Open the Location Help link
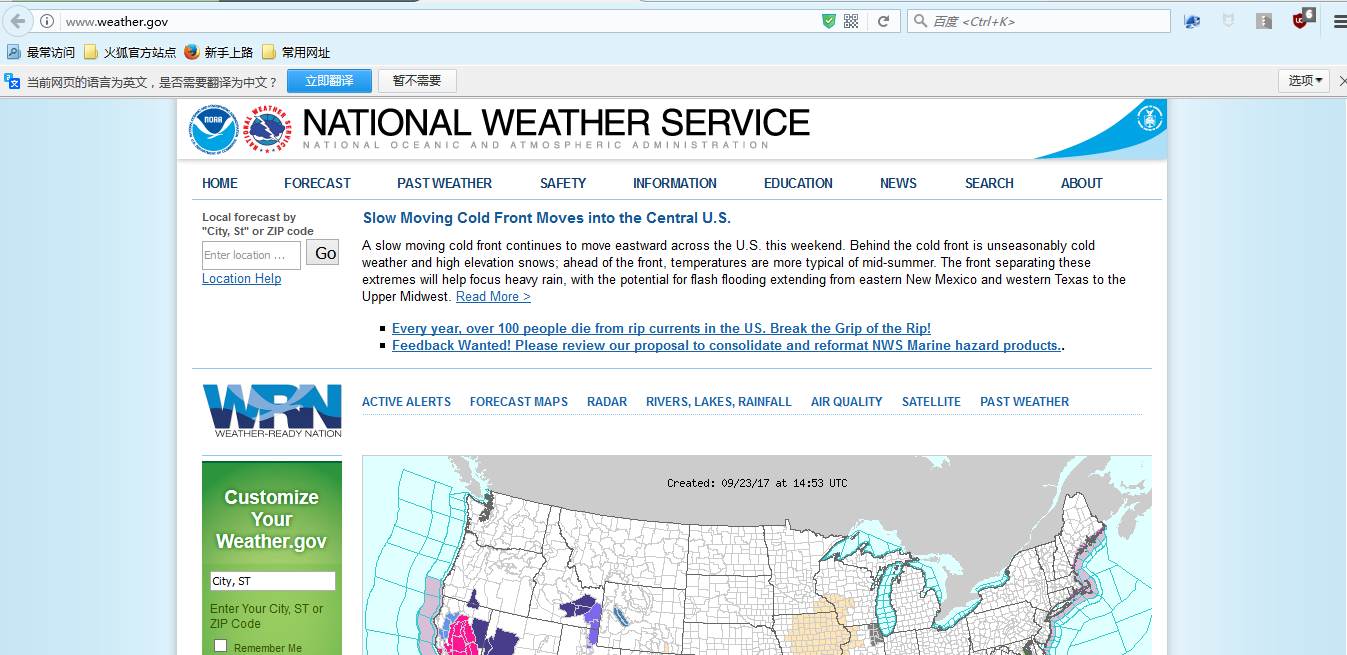This screenshot has height=655, width=1347. pyautogui.click(x=241, y=279)
